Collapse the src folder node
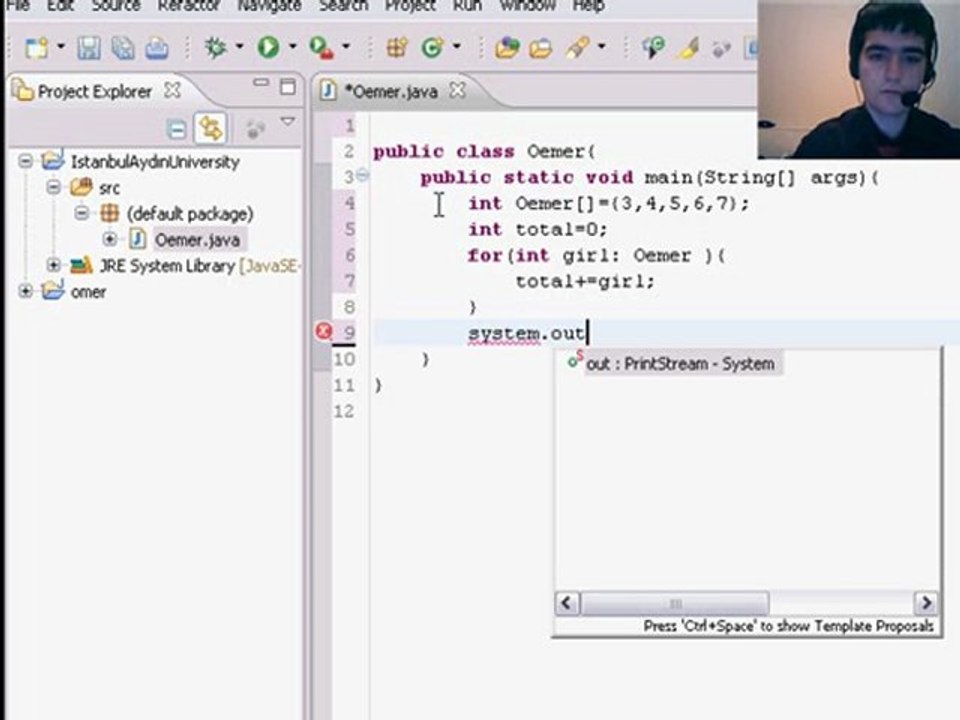Viewport: 960px width, 720px height. click(x=53, y=187)
